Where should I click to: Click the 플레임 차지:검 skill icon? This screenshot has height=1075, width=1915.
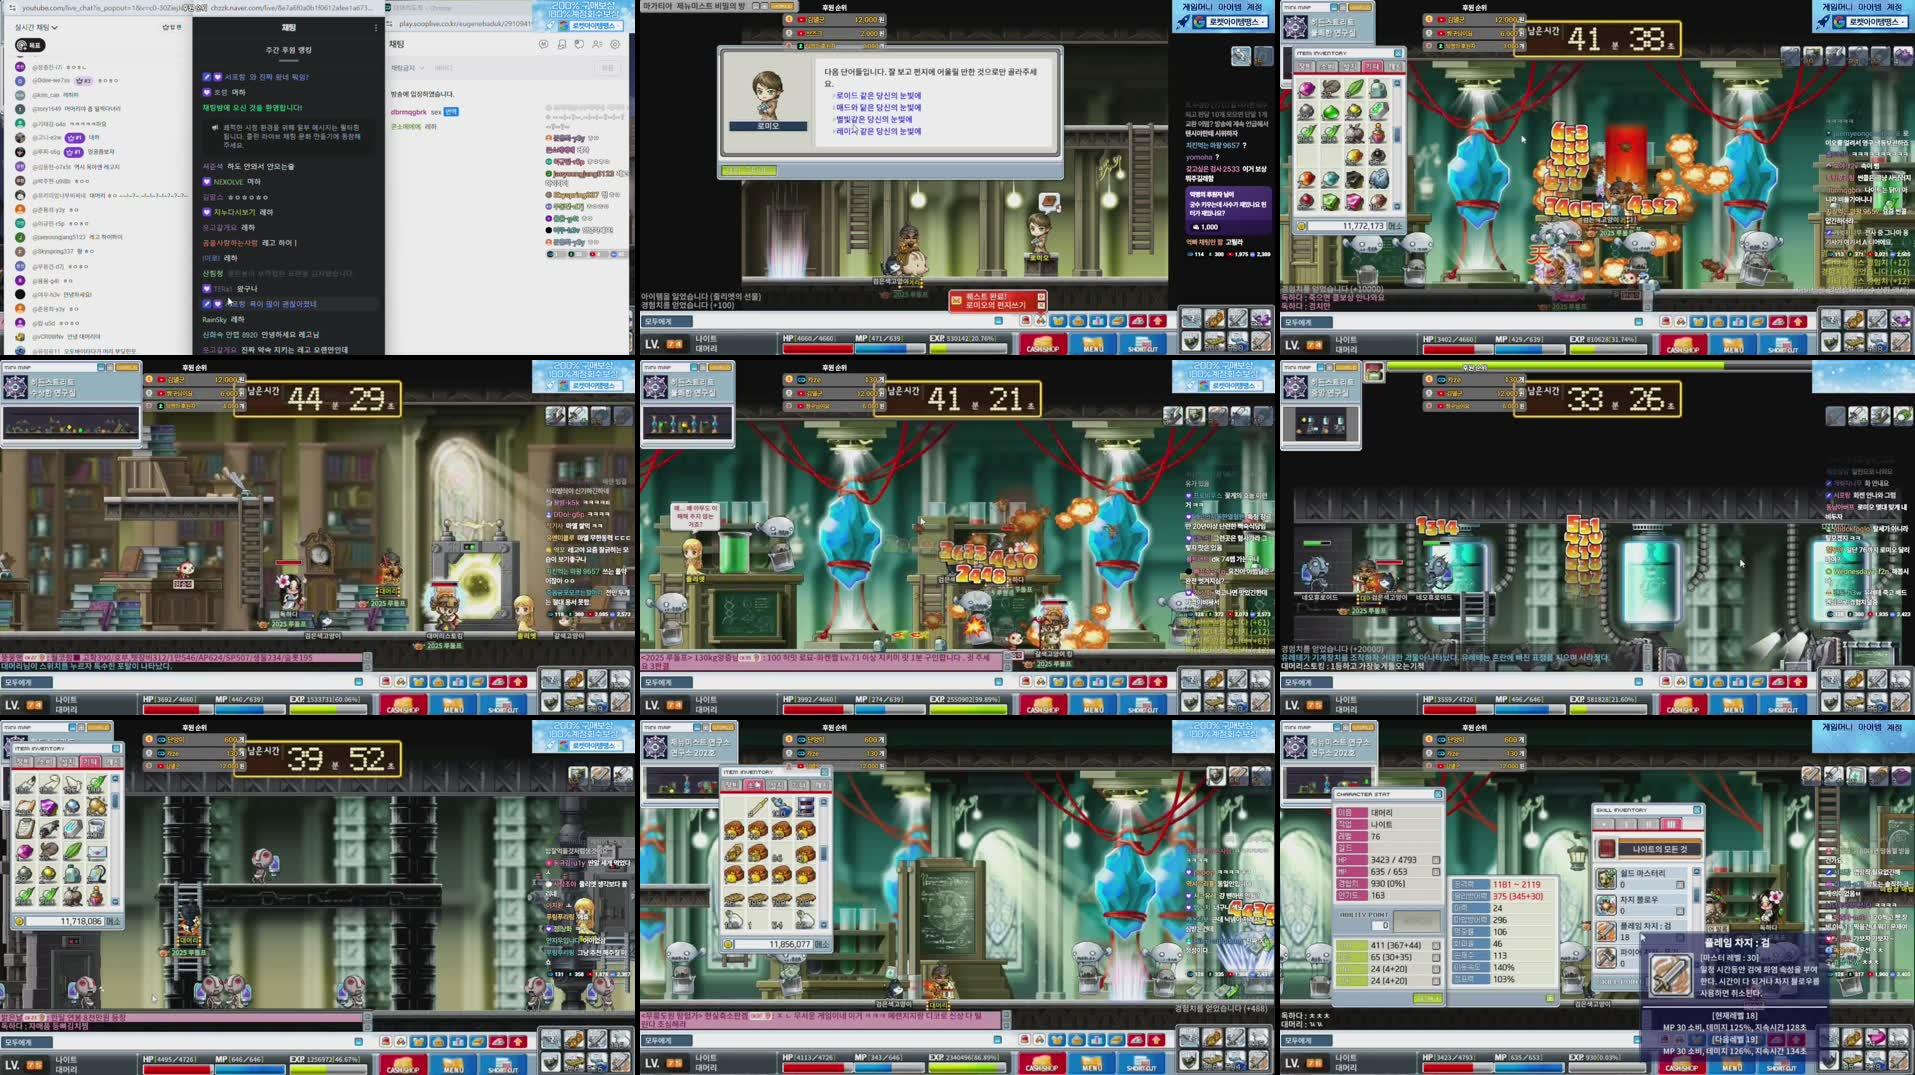coord(1606,933)
